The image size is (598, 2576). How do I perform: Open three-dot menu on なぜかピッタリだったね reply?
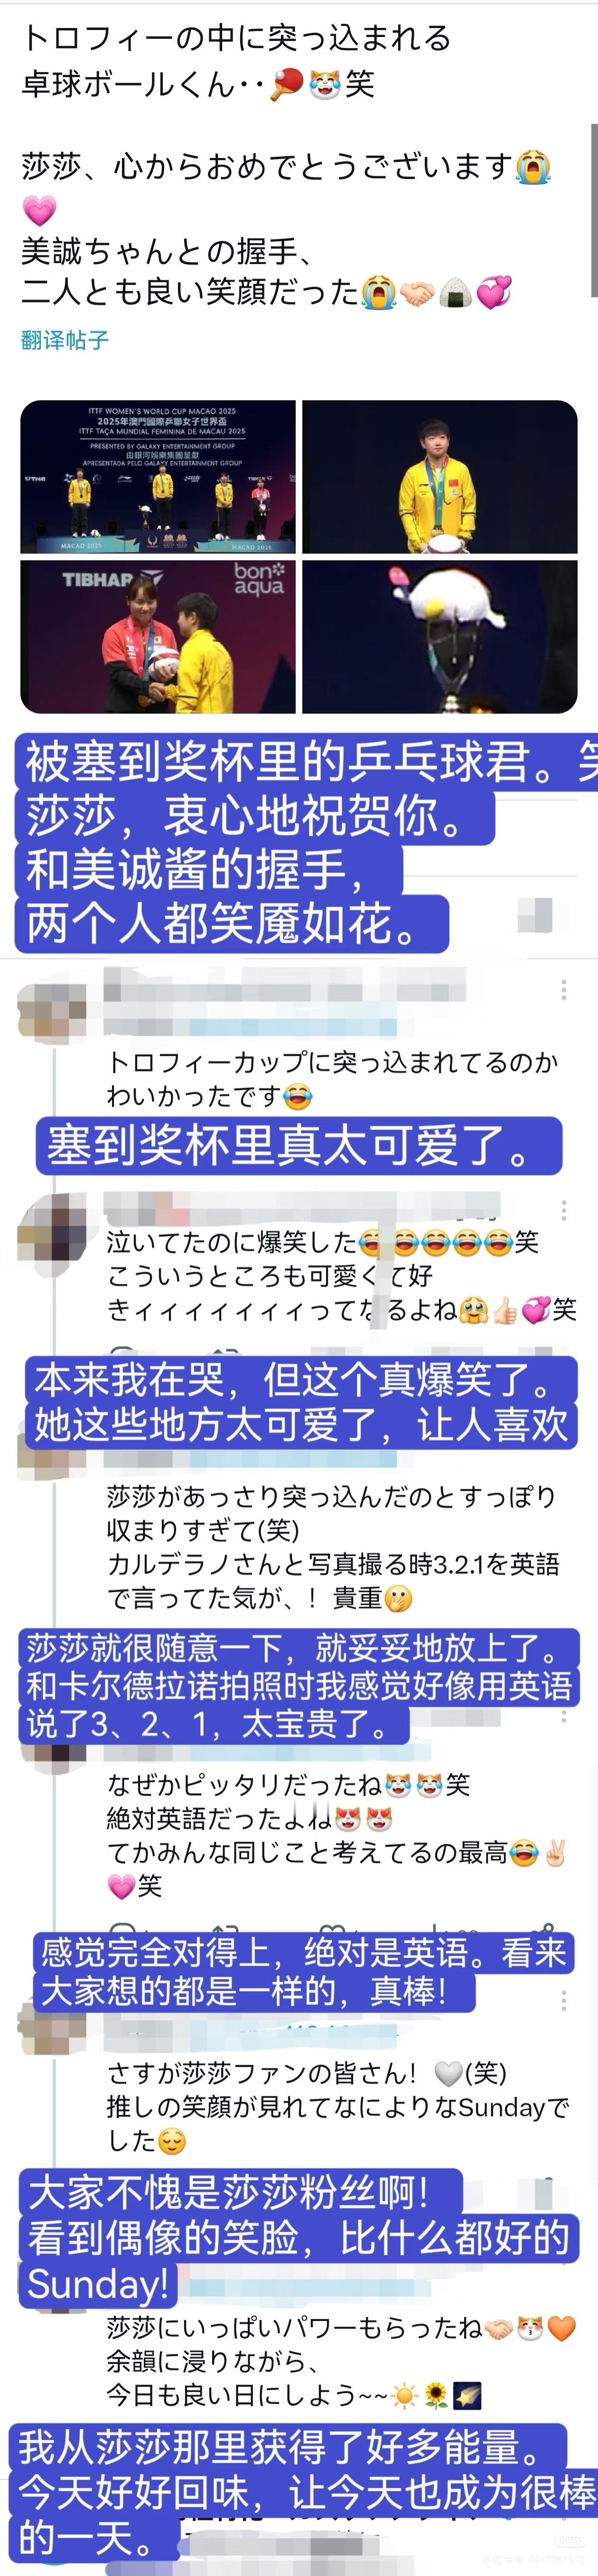[x=564, y=1716]
